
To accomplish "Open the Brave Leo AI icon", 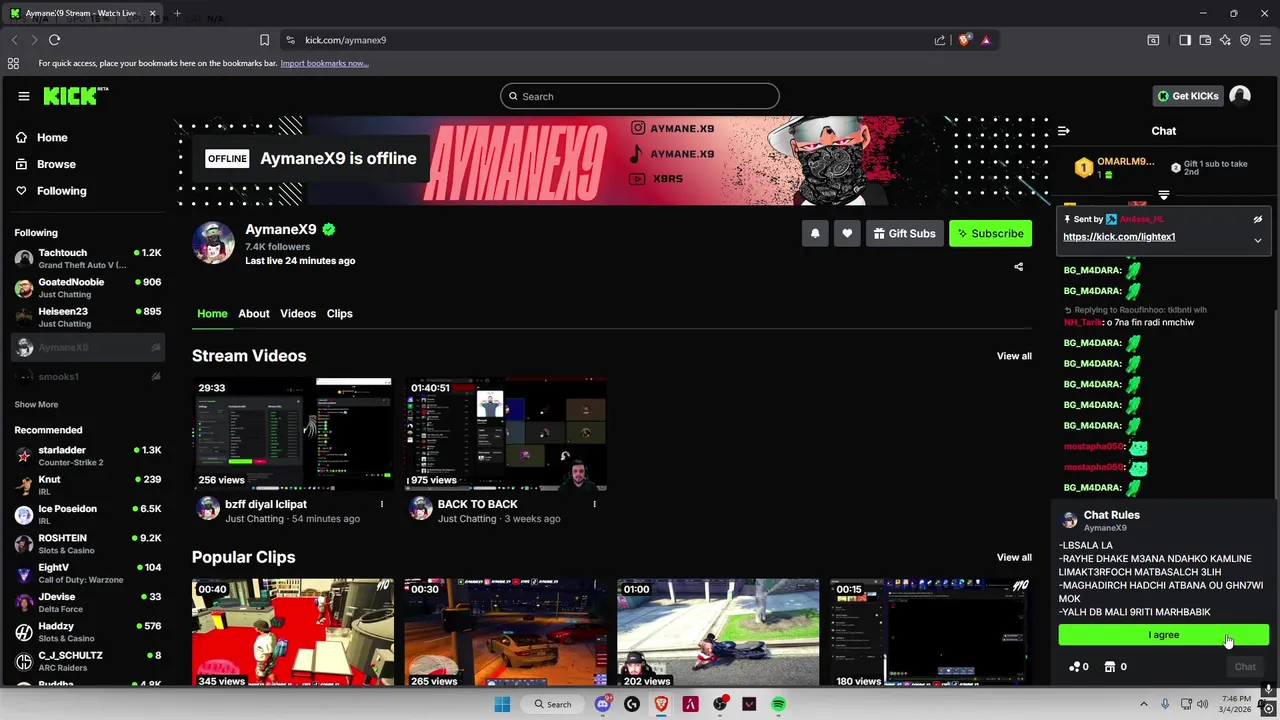I will pyautogui.click(x=1225, y=40).
